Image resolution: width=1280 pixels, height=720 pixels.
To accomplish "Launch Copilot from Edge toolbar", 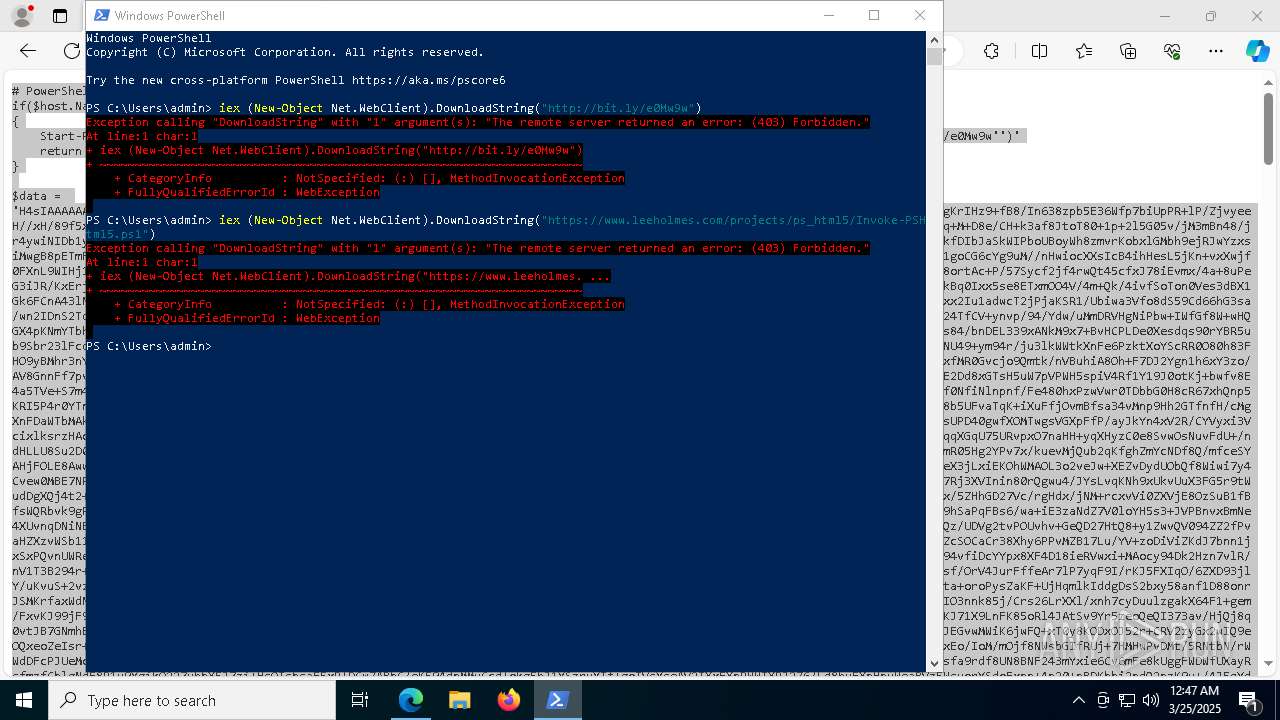I will tap(1257, 51).
